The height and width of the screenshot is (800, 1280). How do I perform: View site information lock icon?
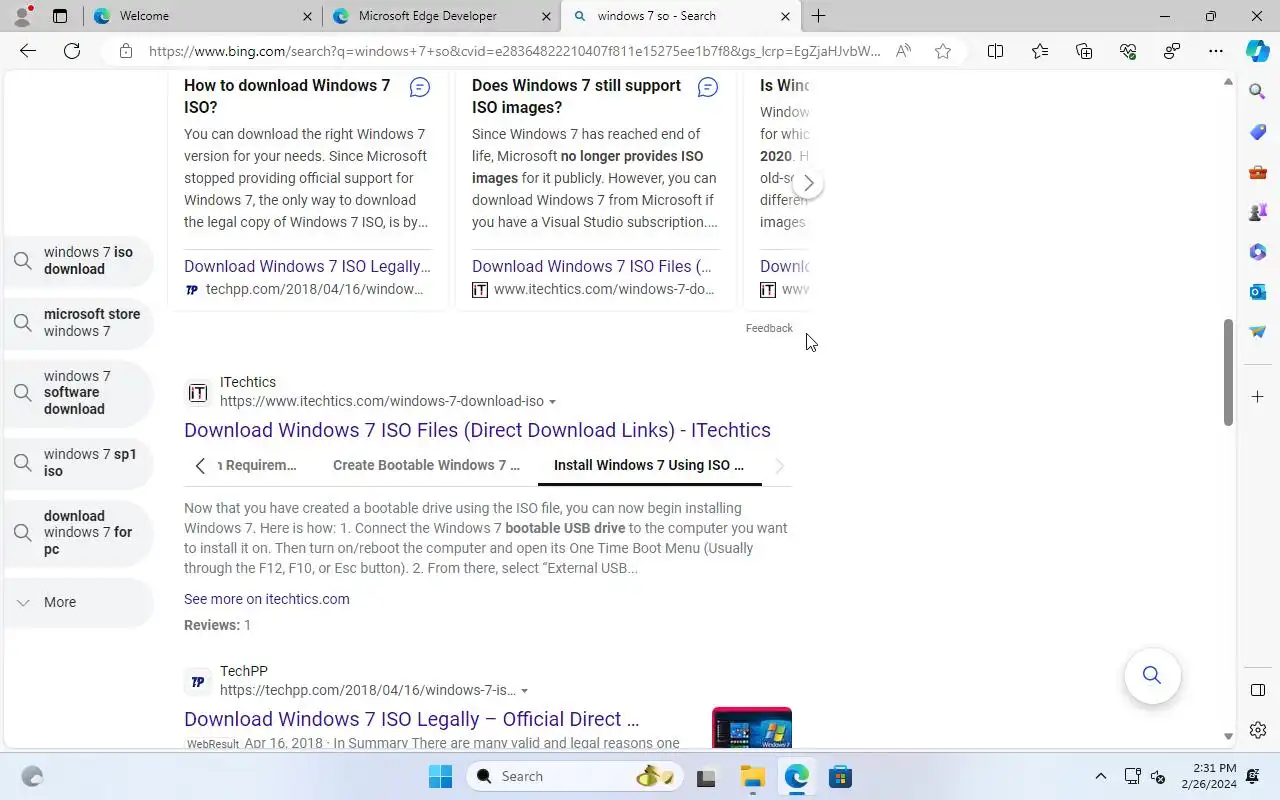coord(125,51)
